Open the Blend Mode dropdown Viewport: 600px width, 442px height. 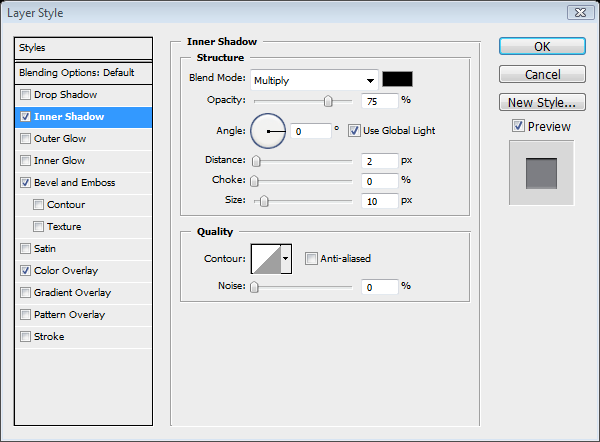(314, 80)
